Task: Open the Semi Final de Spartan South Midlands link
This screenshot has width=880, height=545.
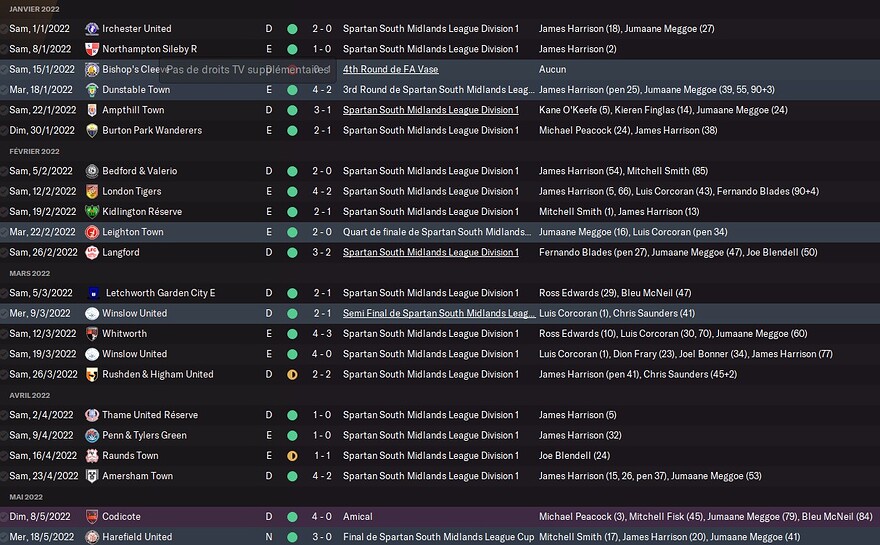Action: (439, 313)
